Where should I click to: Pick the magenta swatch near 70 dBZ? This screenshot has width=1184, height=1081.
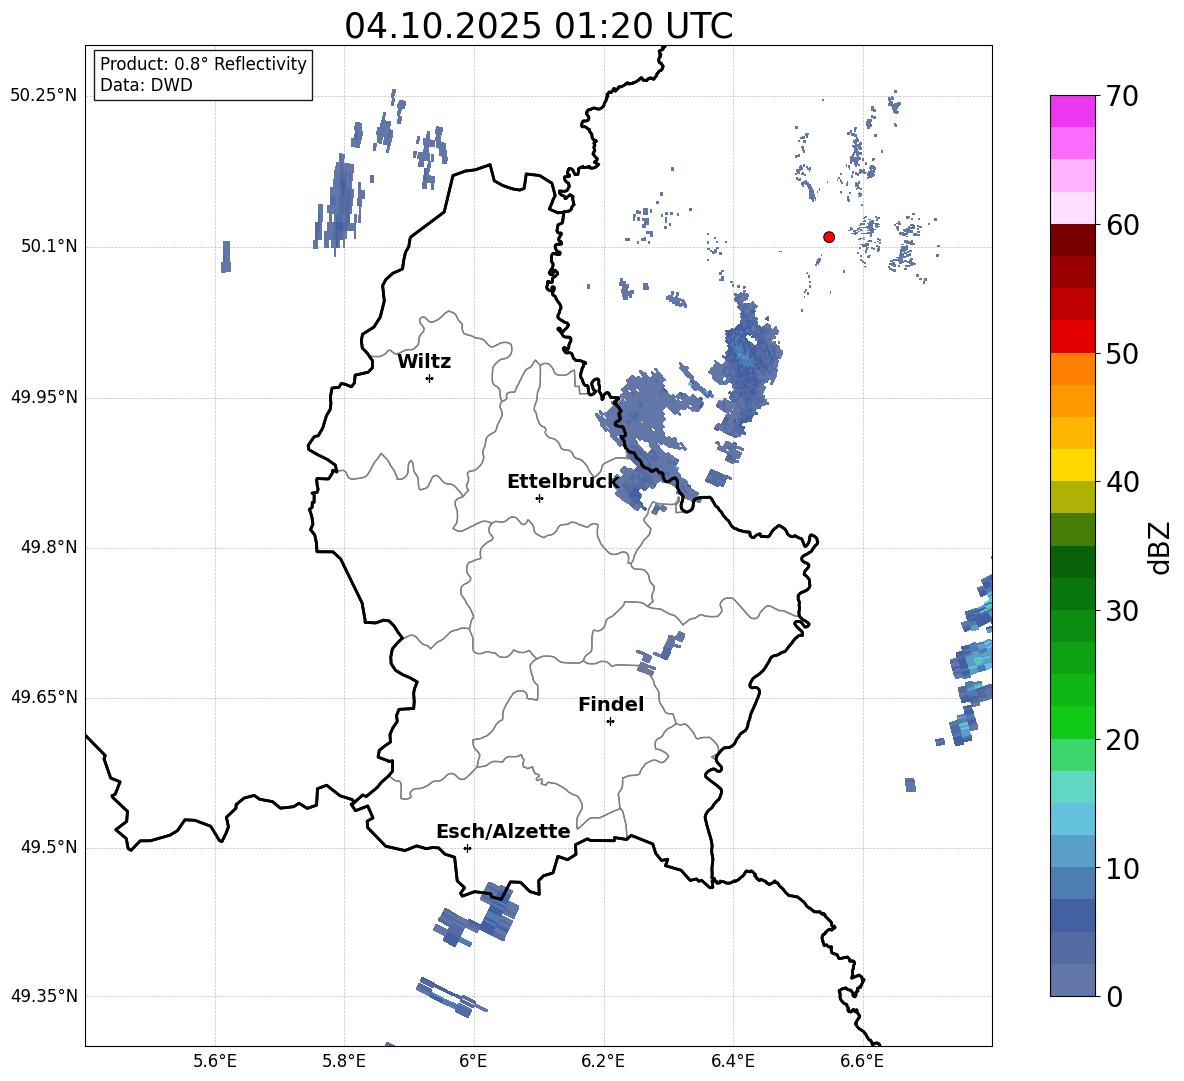point(1073,112)
